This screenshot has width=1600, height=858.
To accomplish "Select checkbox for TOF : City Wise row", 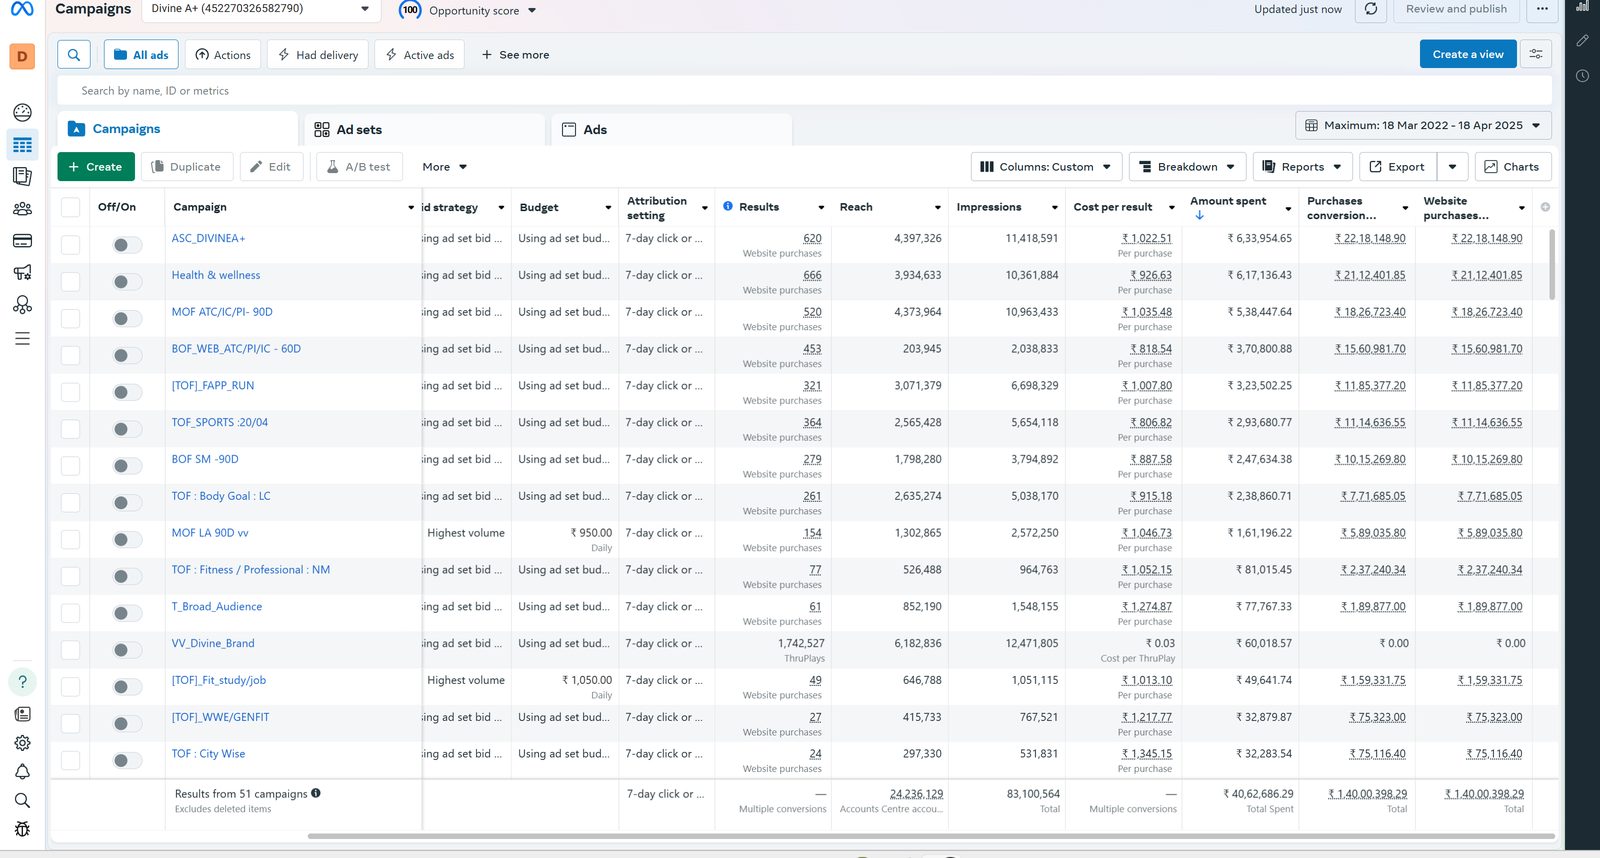I will [x=70, y=760].
